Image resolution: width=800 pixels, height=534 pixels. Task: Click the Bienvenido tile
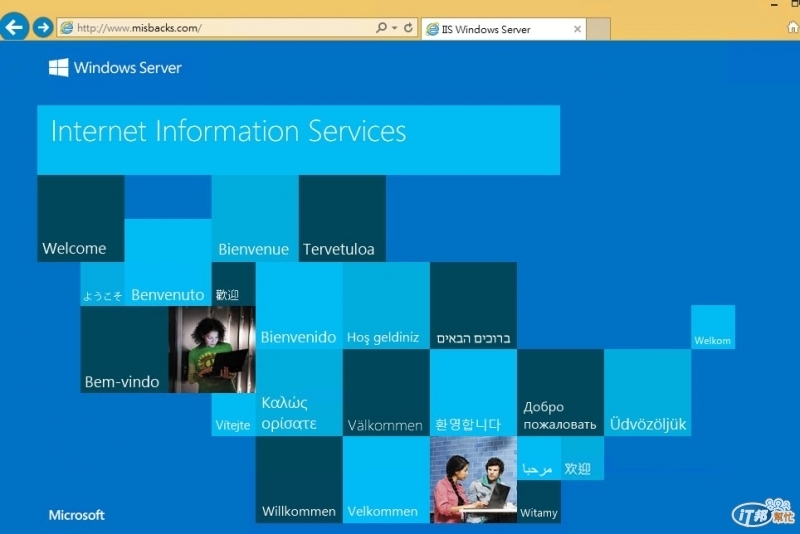(x=299, y=306)
